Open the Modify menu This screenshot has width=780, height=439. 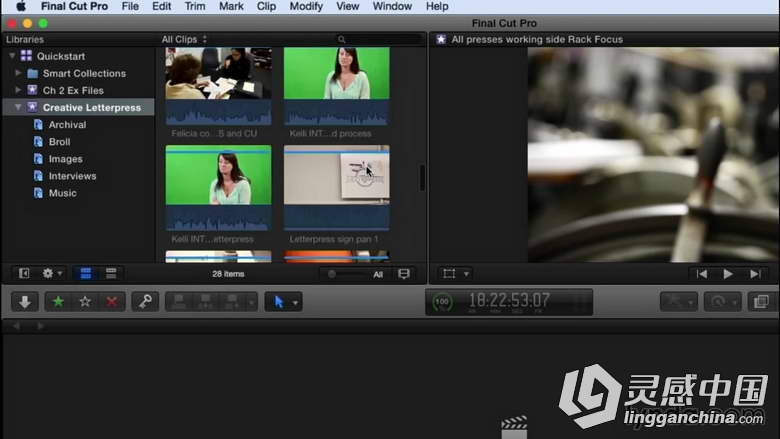click(x=306, y=6)
